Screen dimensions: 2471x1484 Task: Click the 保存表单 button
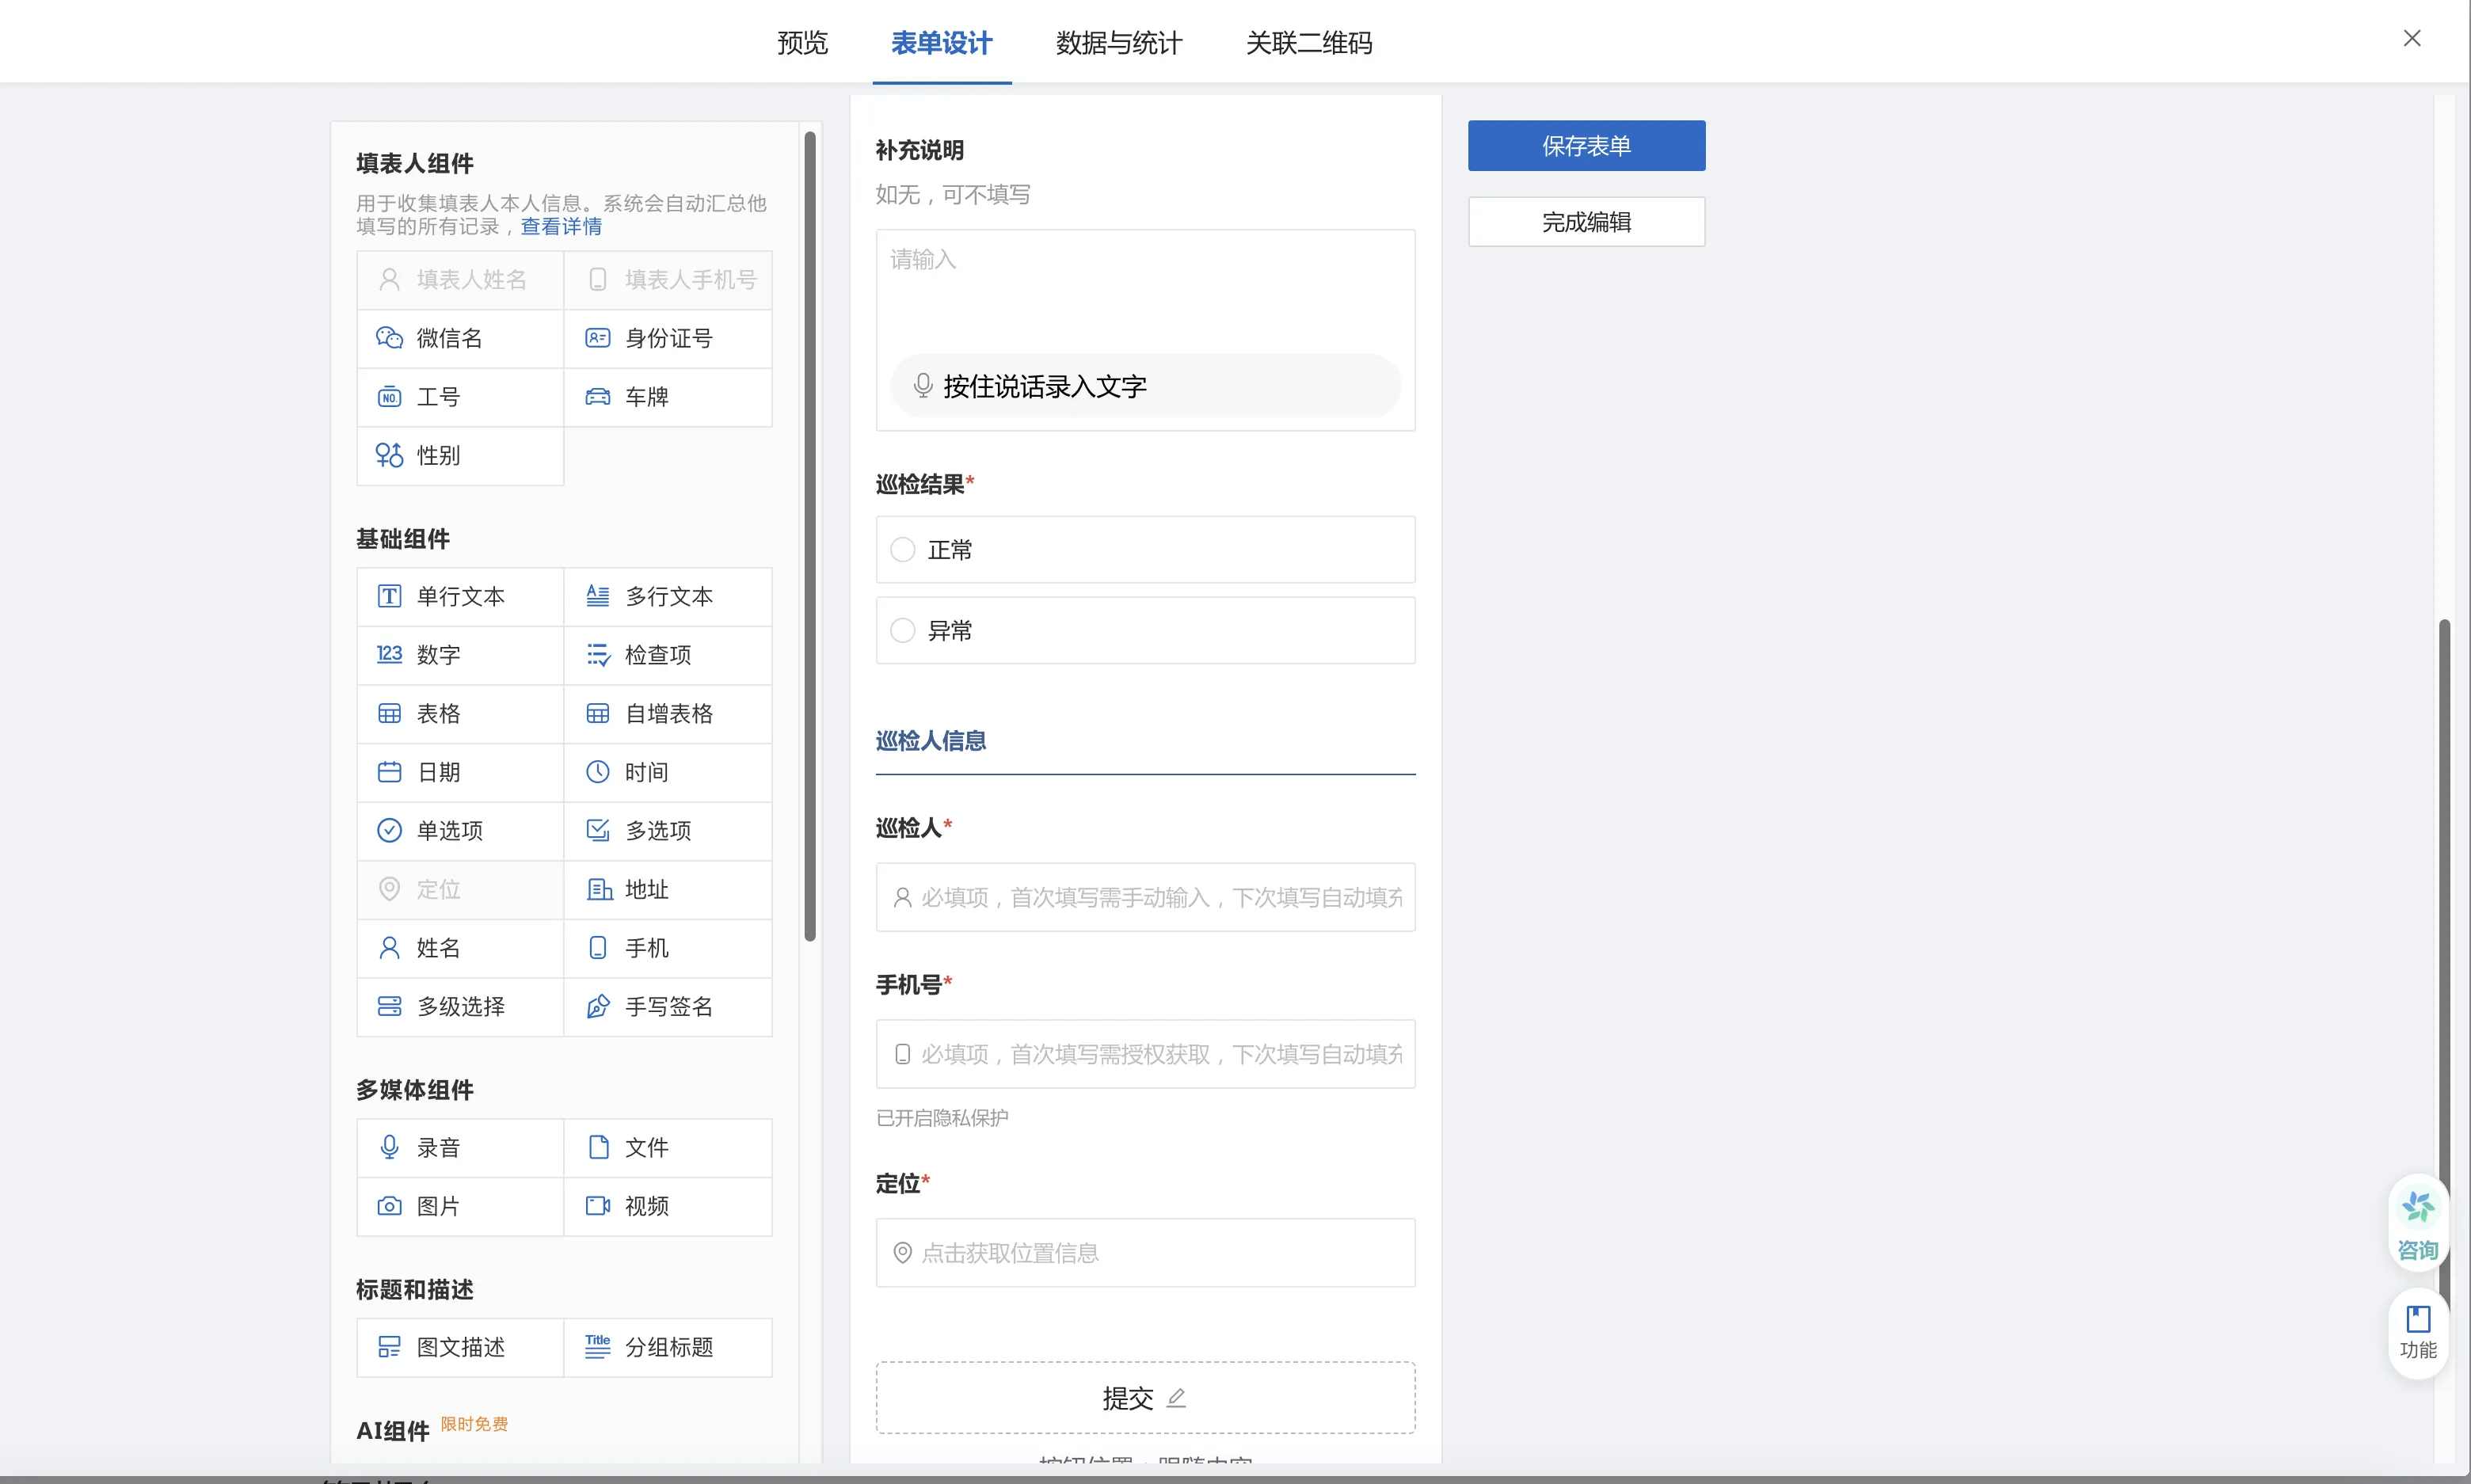pyautogui.click(x=1586, y=146)
